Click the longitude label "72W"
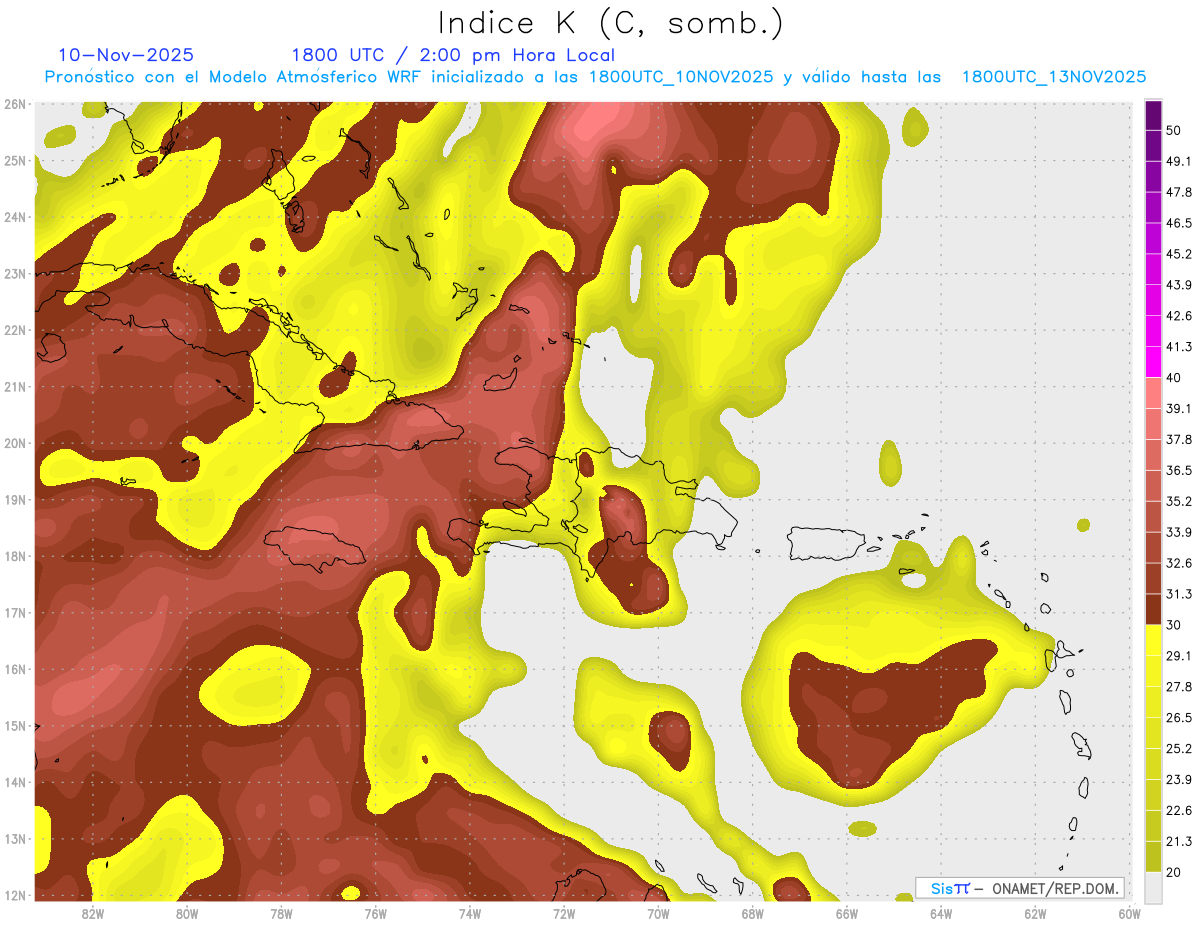1200x927 pixels. (x=564, y=913)
